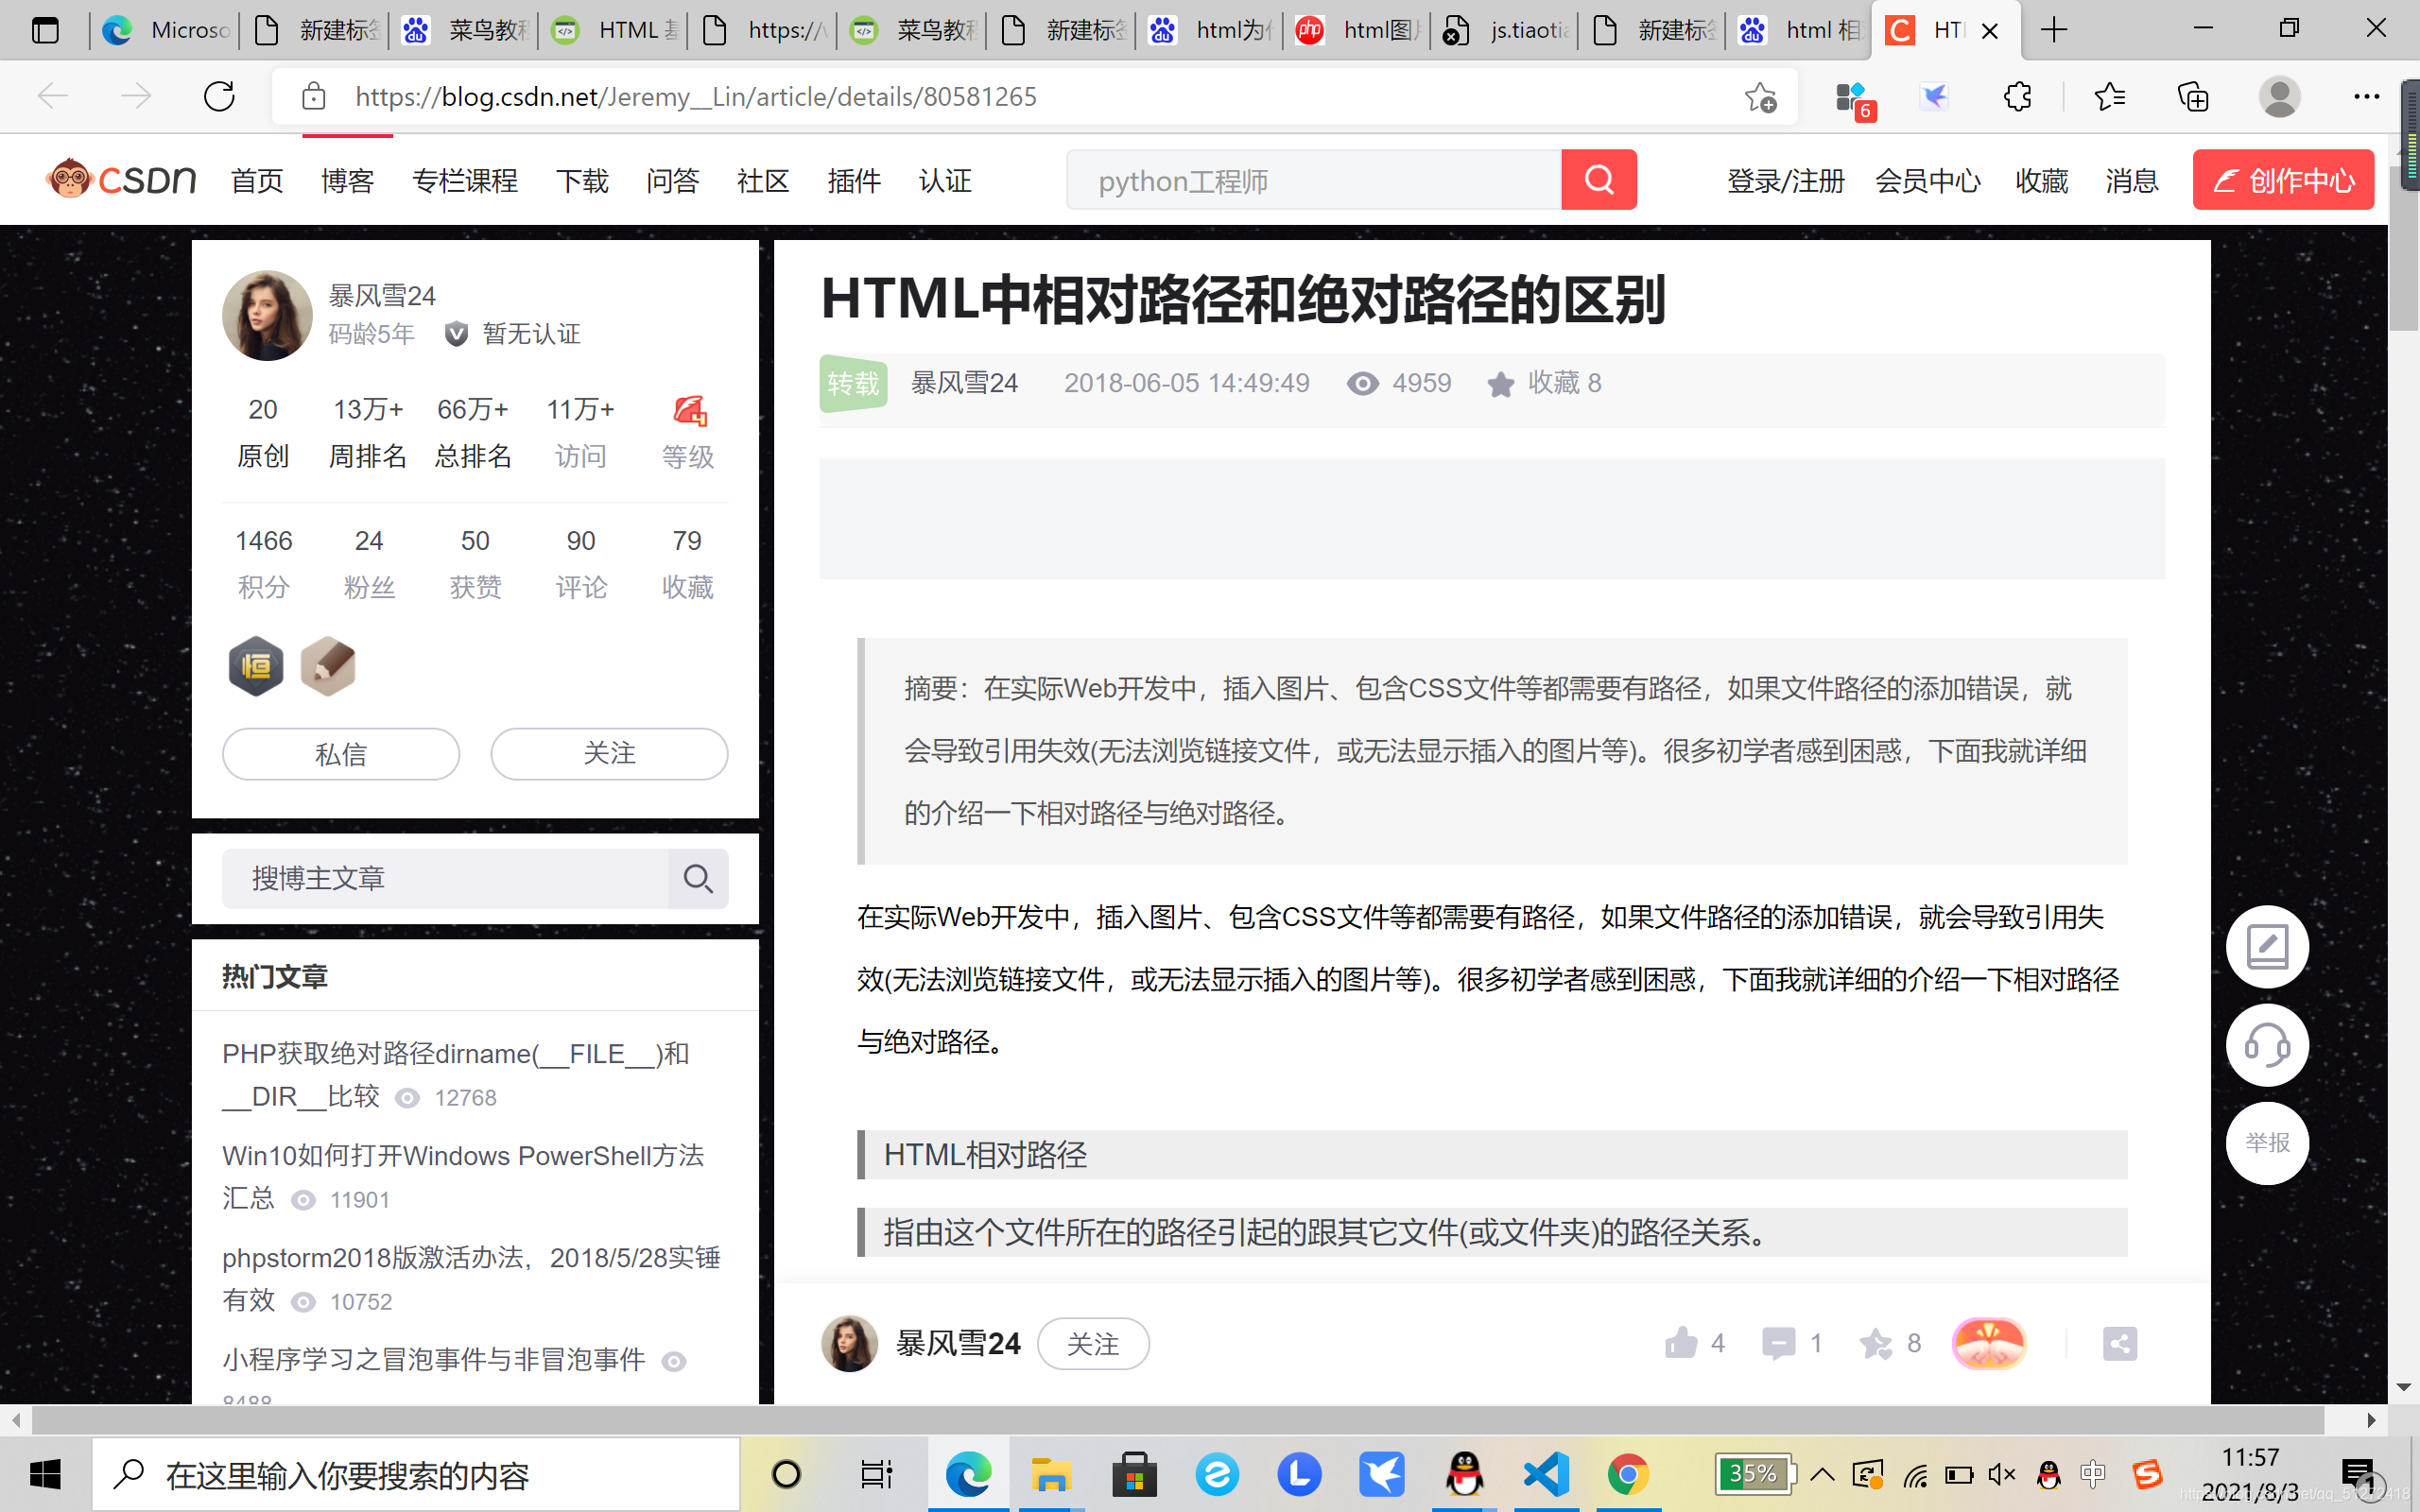Click the article header 收藏 8 star
2420x1512 pixels.
[1499, 384]
